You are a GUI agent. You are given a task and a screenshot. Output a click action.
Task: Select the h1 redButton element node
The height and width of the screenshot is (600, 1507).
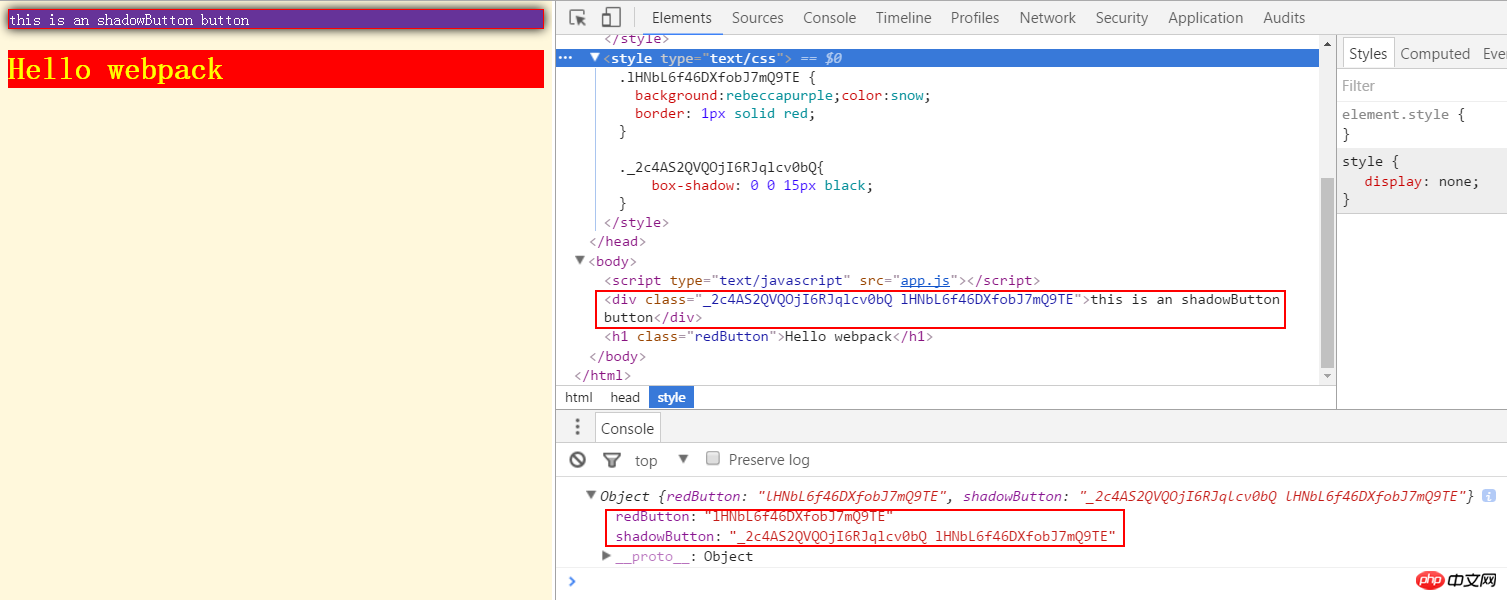[x=770, y=337]
